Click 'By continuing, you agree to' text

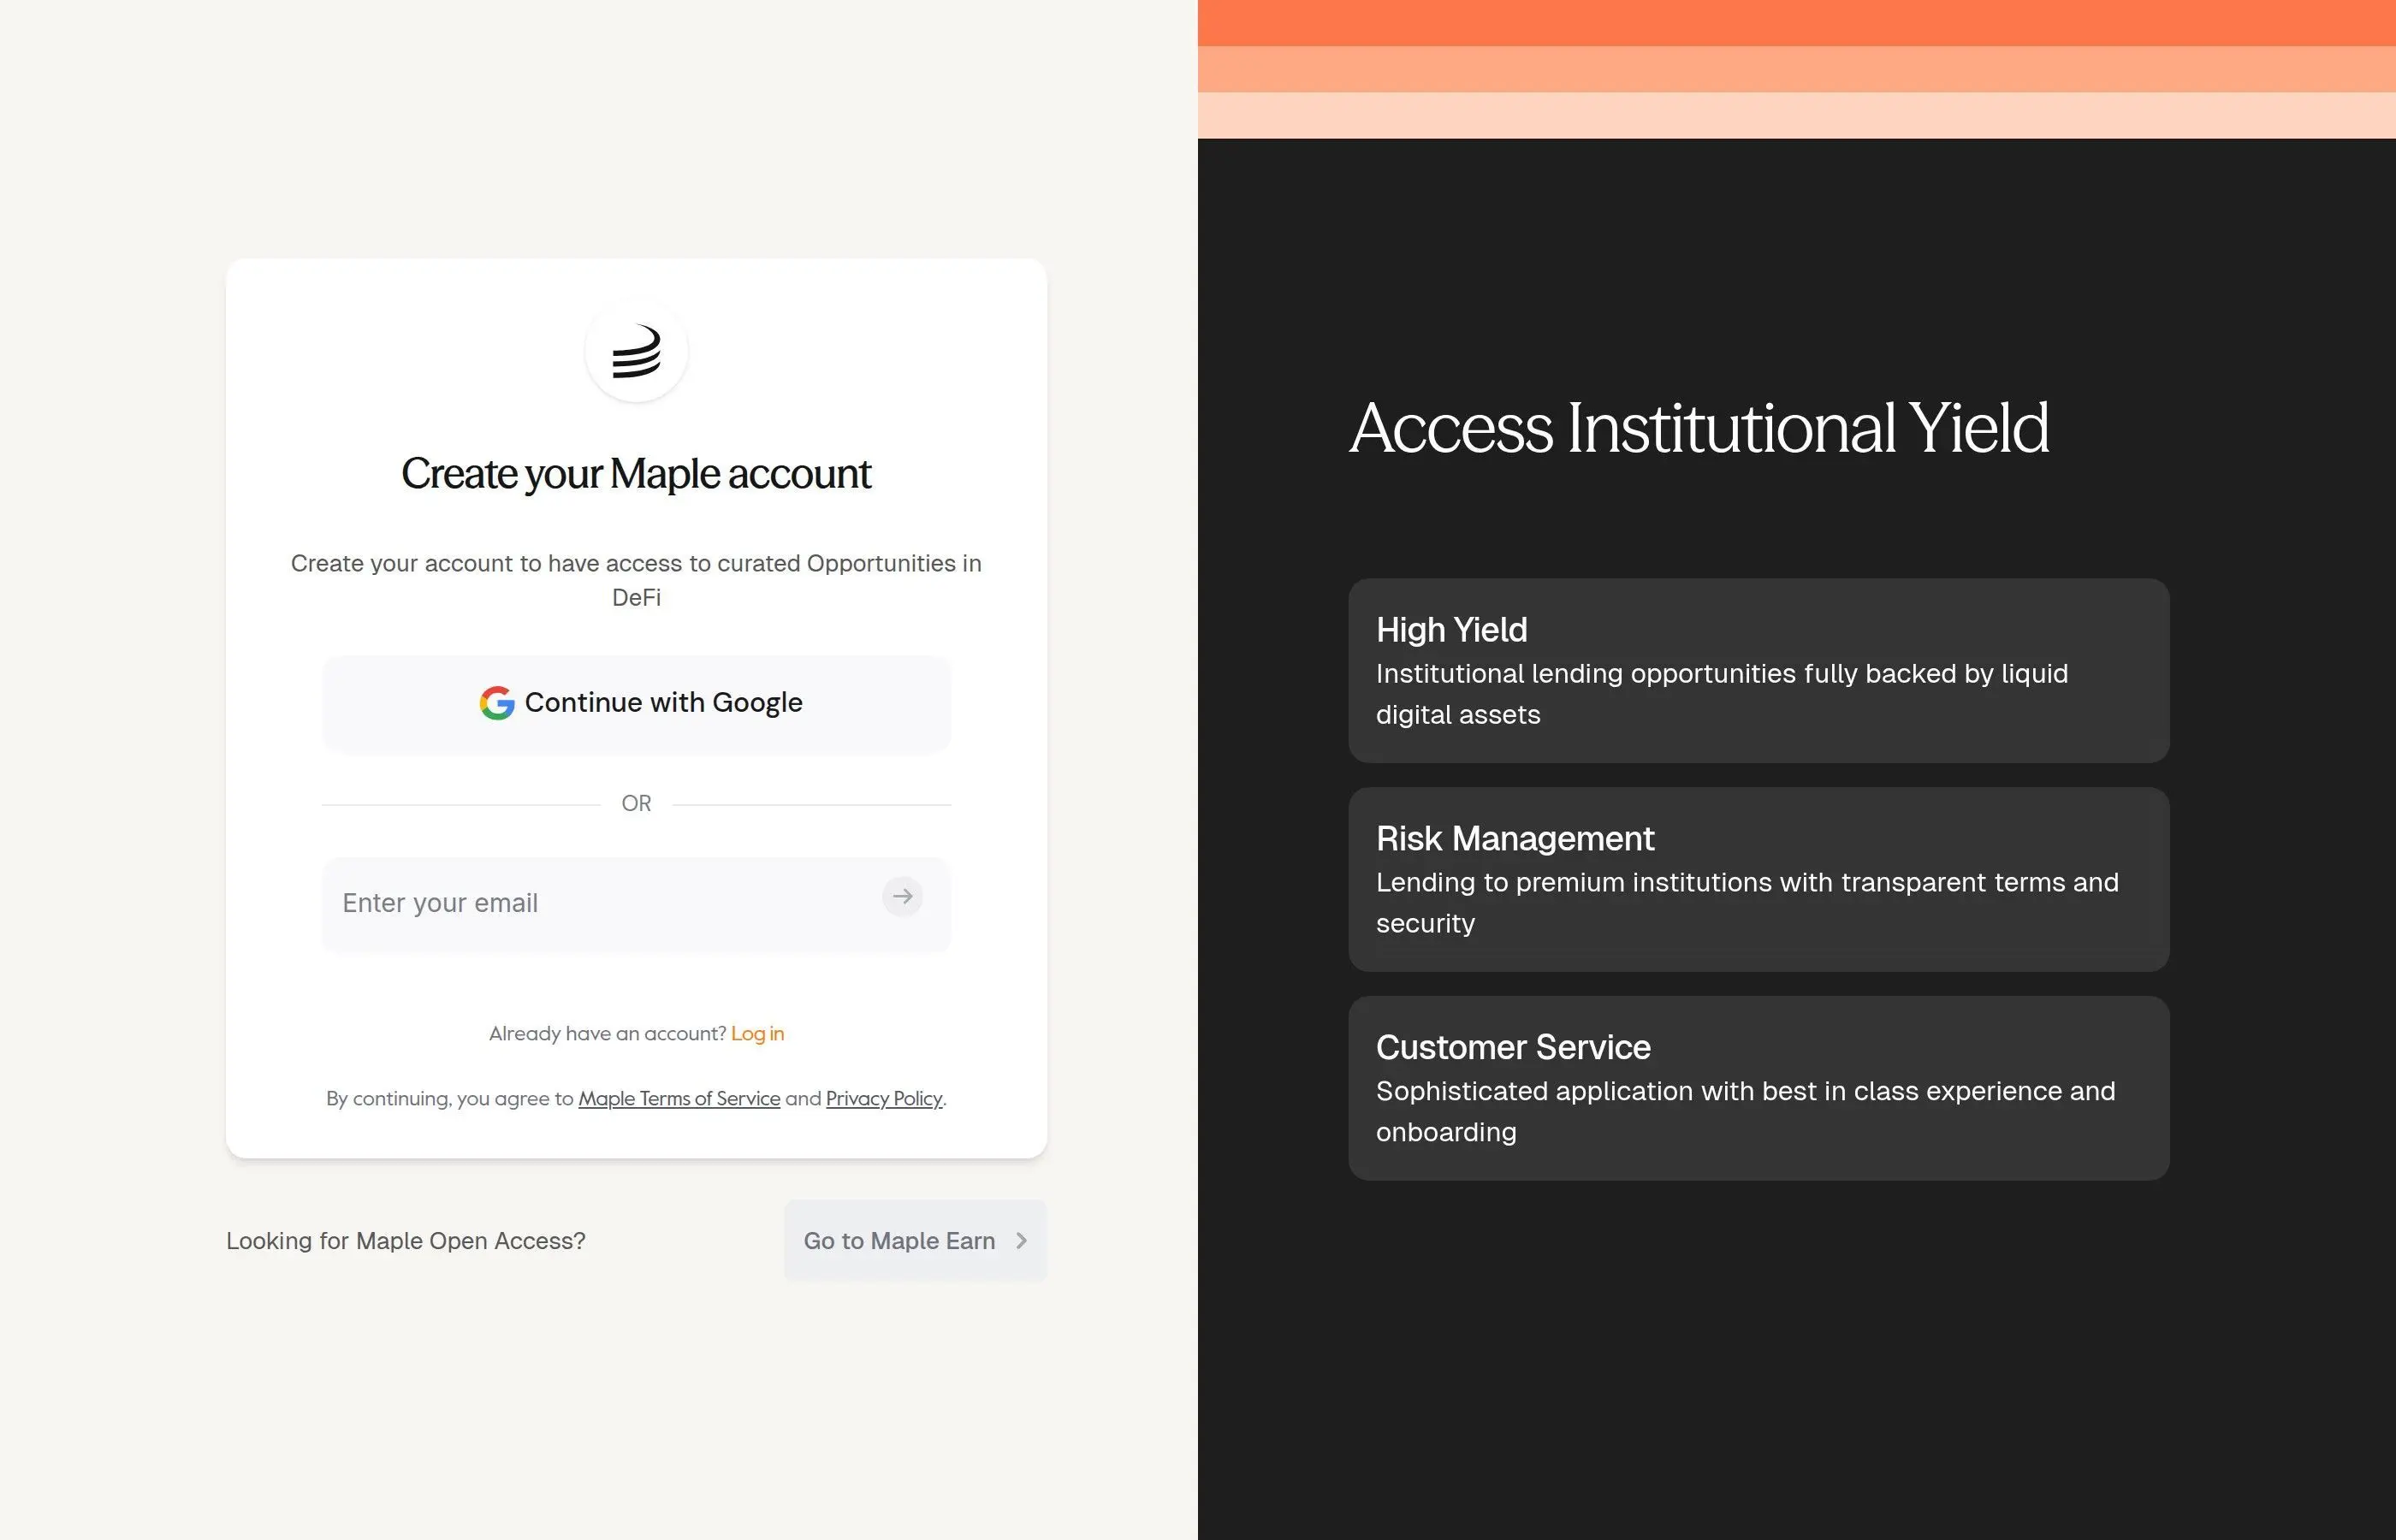(x=450, y=1098)
